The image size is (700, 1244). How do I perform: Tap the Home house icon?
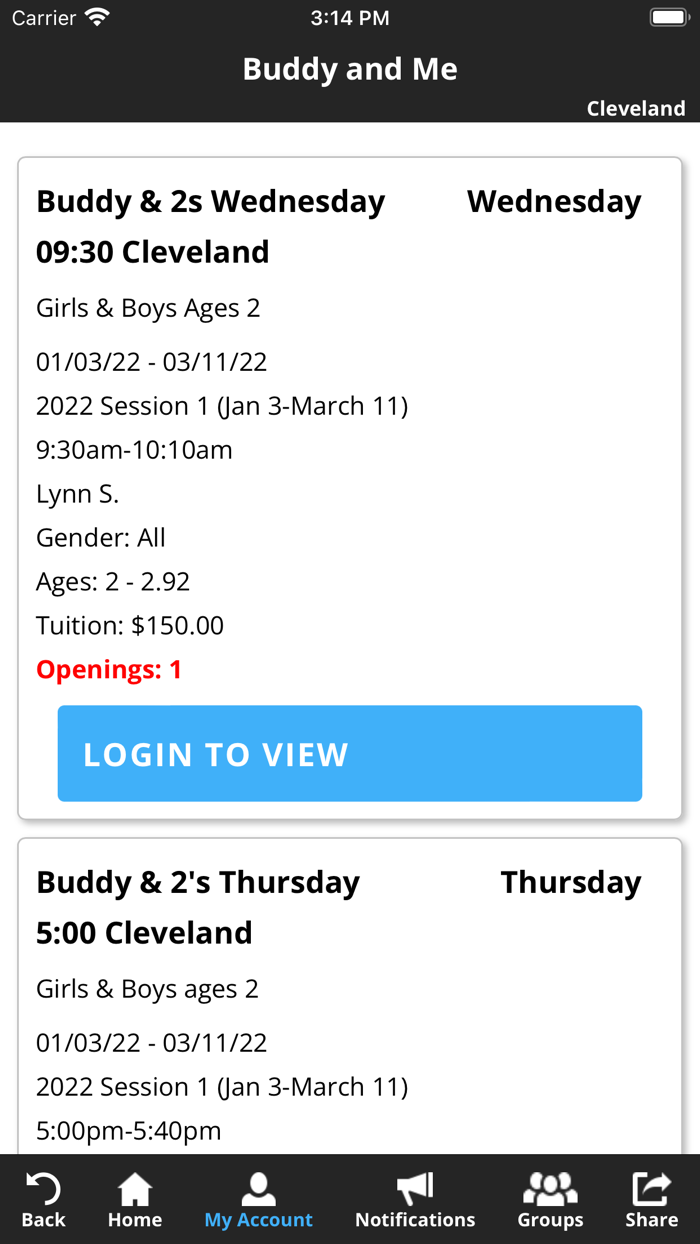coord(134,1190)
